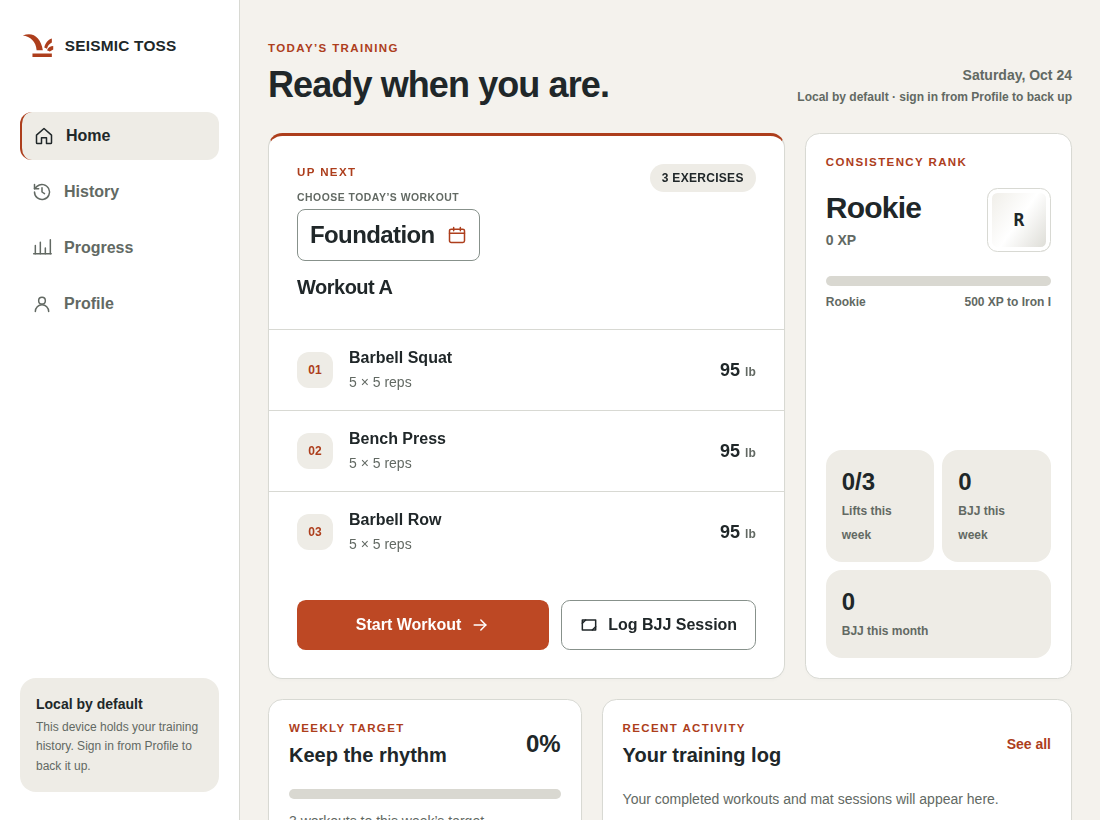Click the 3 Exercises badge
Screen dimensions: 1100x820
coord(702,178)
